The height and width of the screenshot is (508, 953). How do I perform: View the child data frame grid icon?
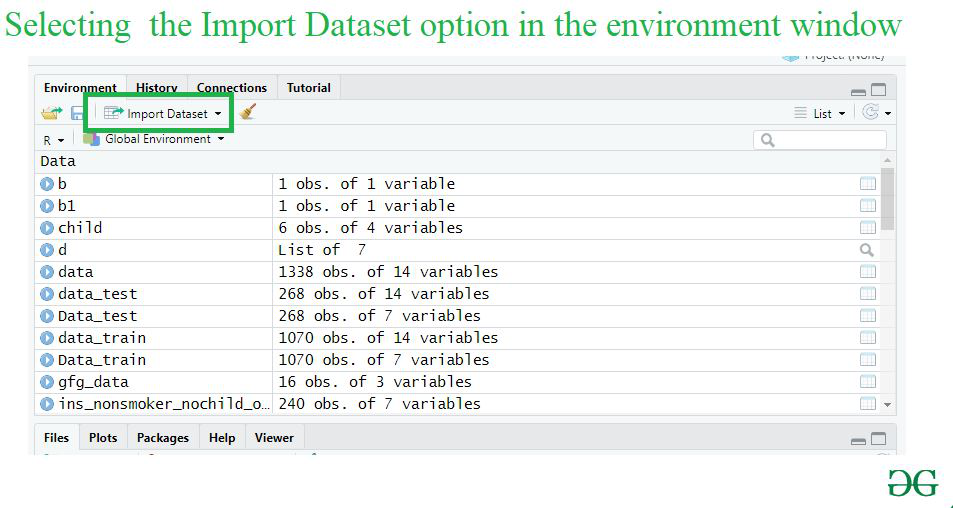click(x=867, y=228)
